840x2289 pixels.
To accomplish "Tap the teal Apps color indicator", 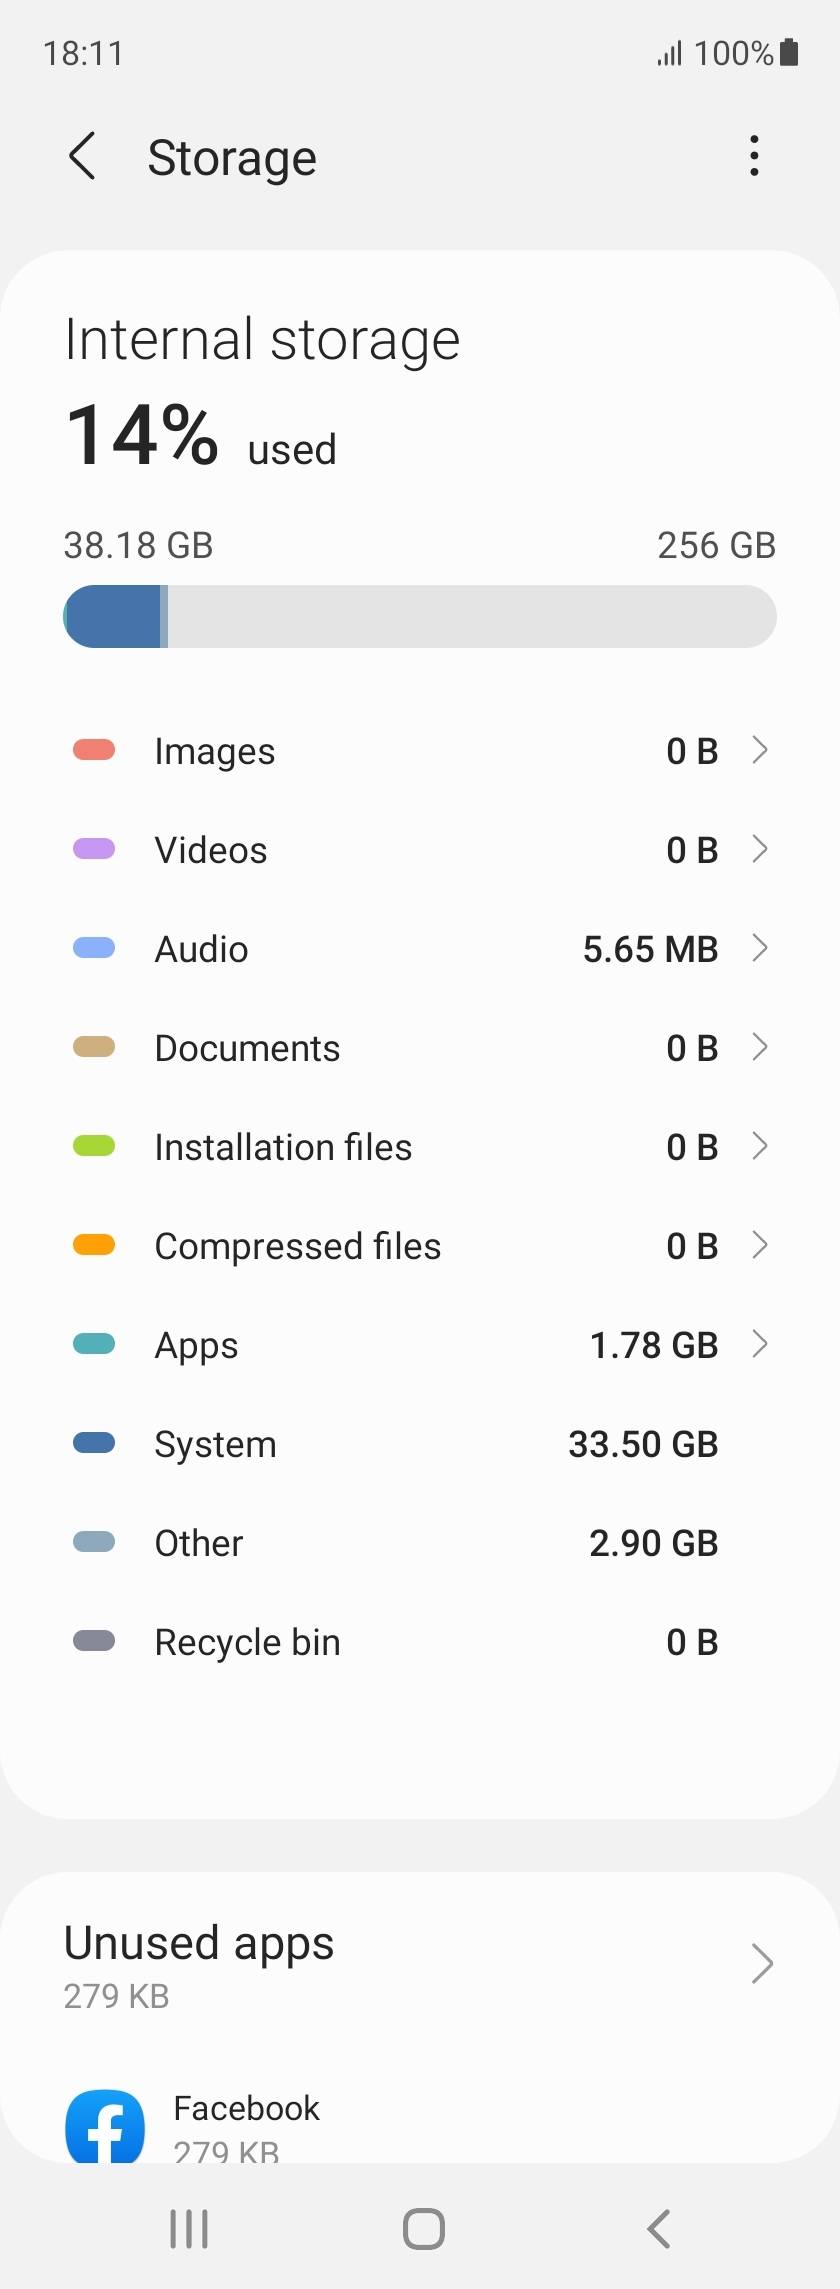I will [94, 1344].
